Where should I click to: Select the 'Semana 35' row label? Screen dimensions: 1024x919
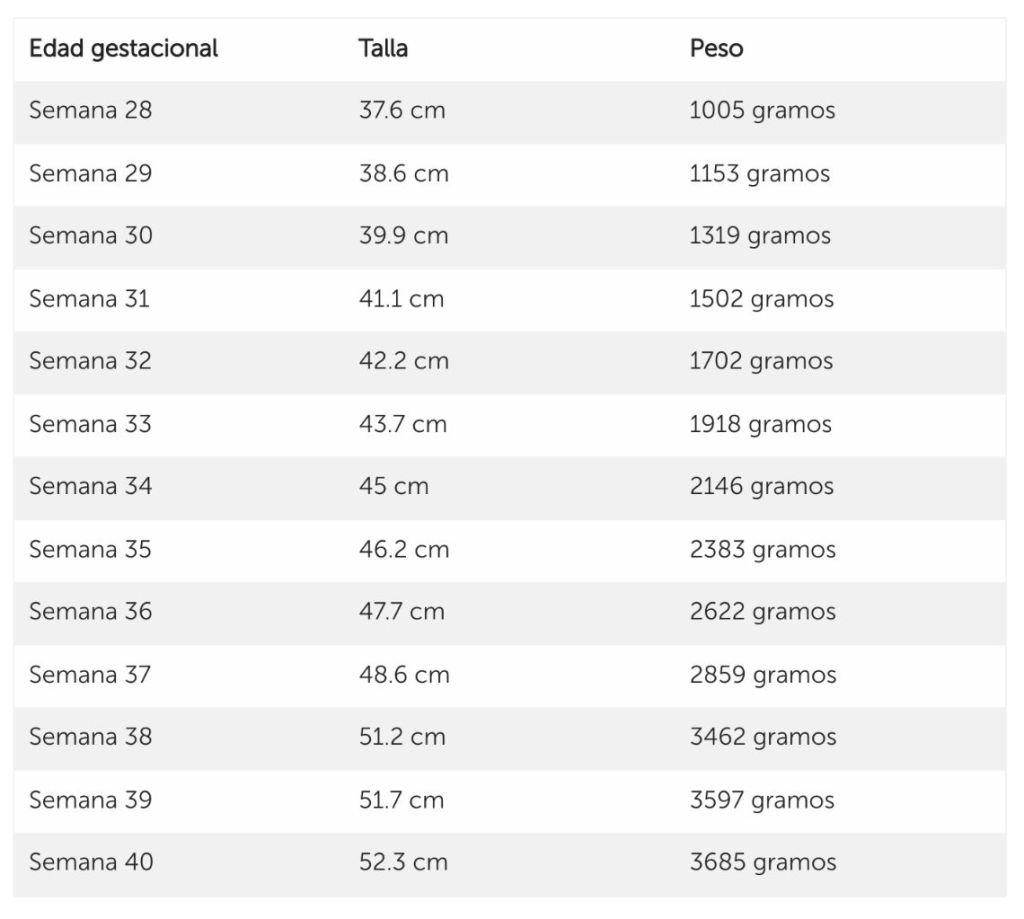(x=90, y=549)
